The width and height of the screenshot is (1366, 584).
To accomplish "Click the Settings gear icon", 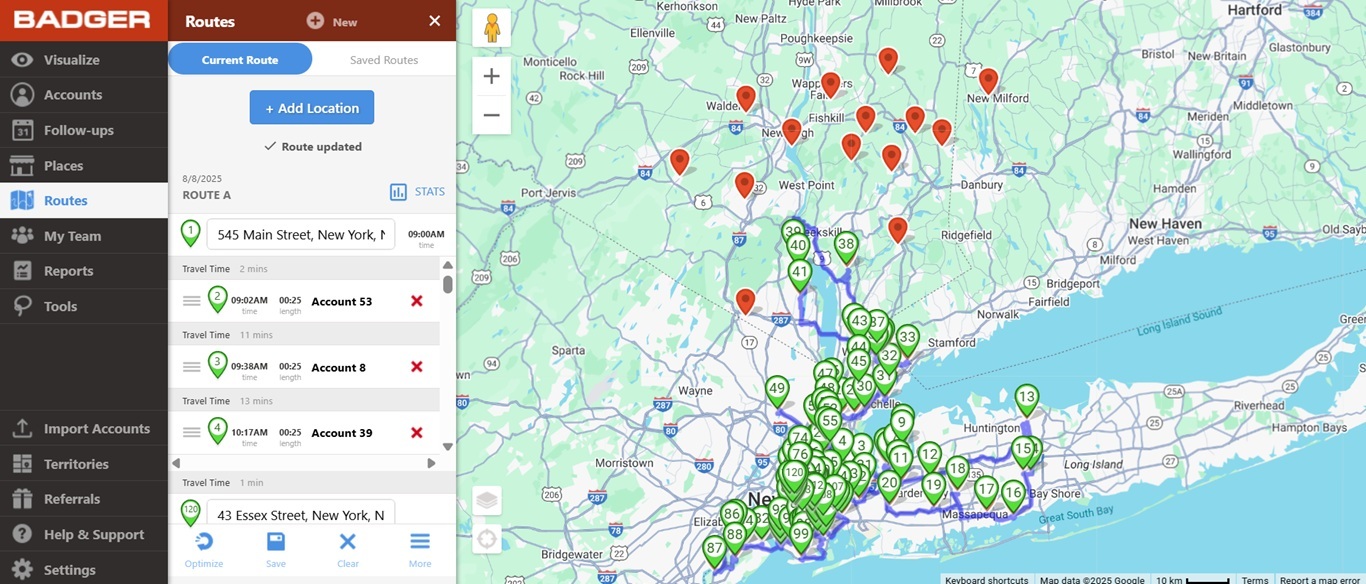I will 22,570.
